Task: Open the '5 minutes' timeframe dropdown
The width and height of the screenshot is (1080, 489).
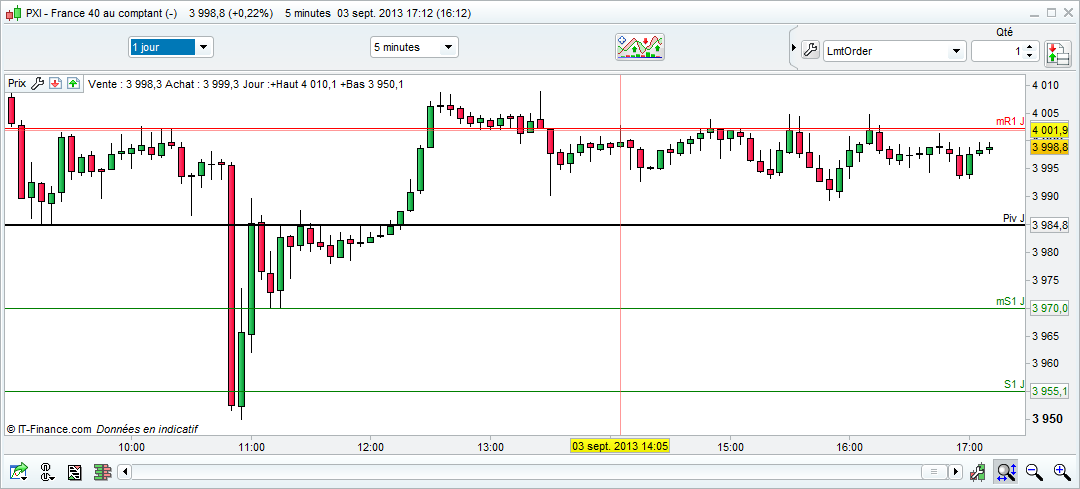Action: click(x=414, y=47)
